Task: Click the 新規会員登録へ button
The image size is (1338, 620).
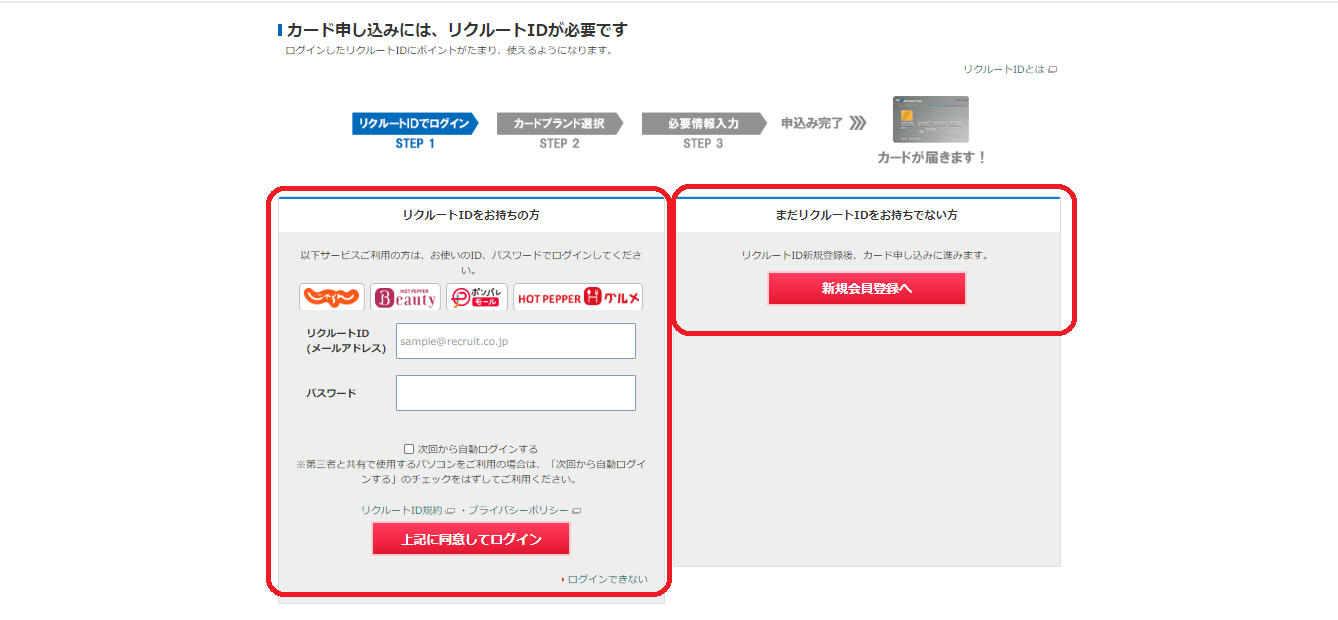Action: (x=867, y=289)
